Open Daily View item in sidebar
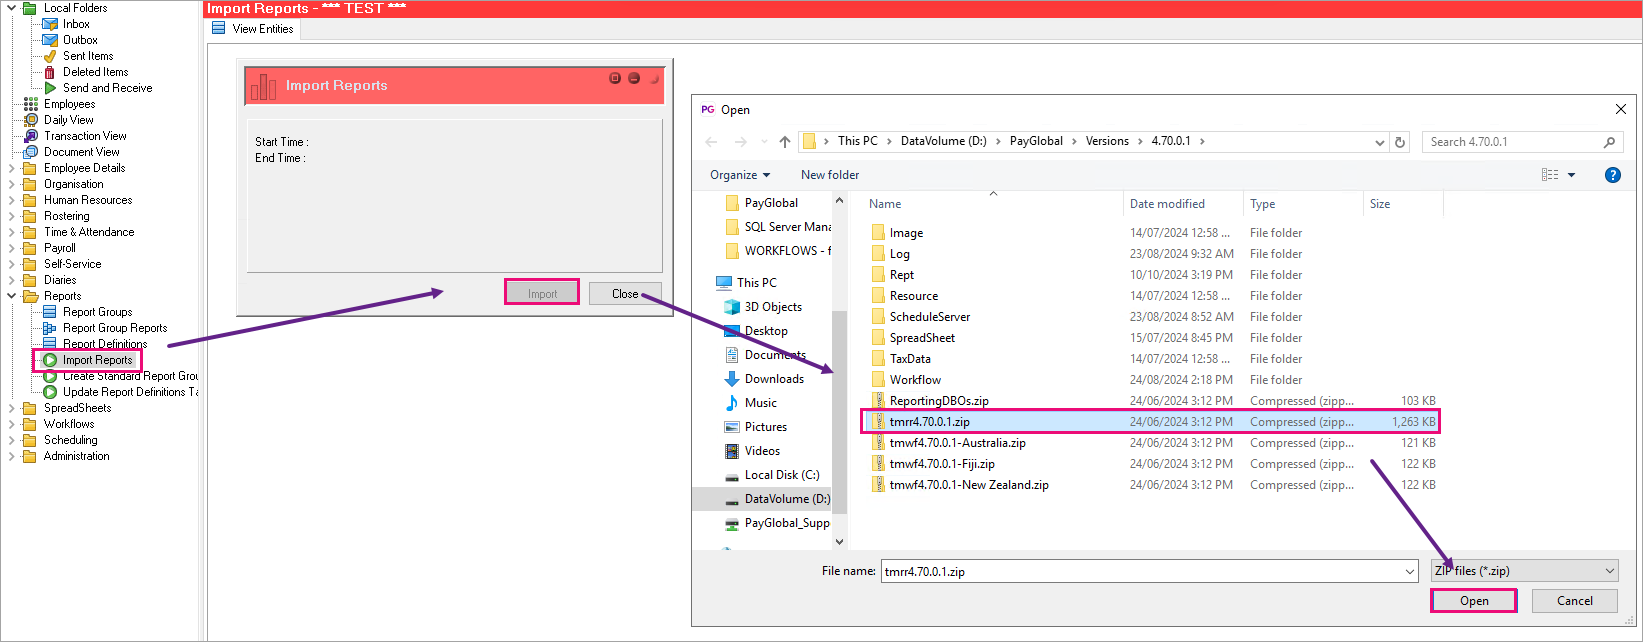The width and height of the screenshot is (1643, 642). pyautogui.click(x=68, y=120)
